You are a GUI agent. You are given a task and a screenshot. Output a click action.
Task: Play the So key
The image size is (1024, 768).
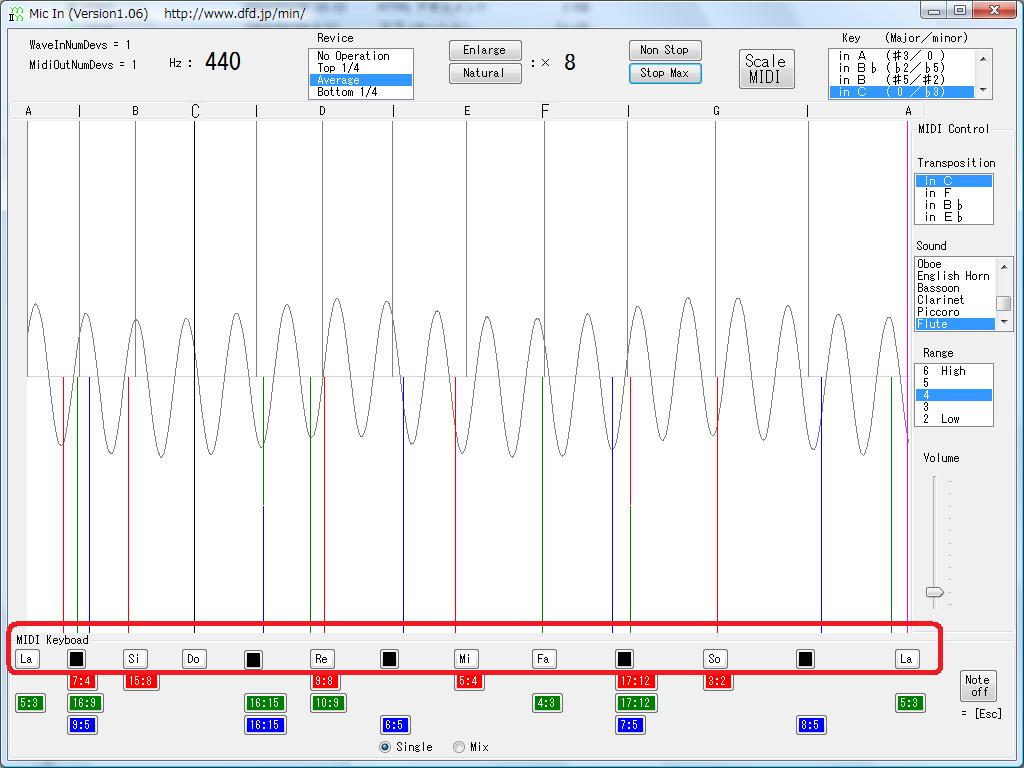(x=715, y=658)
